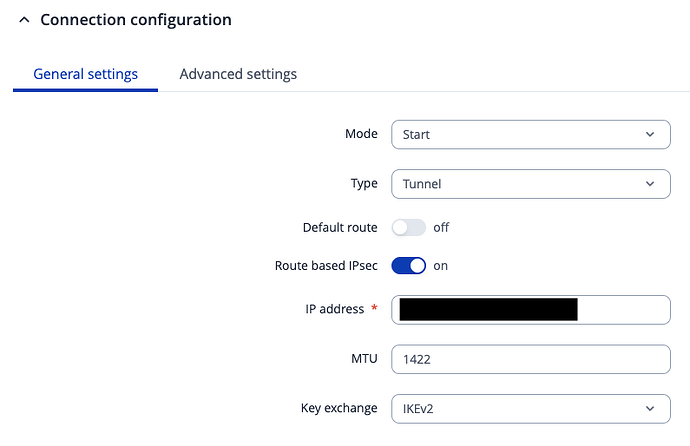Viewport: 690px width, 446px height.
Task: Click the Mode dropdown arrow icon
Action: [651, 134]
